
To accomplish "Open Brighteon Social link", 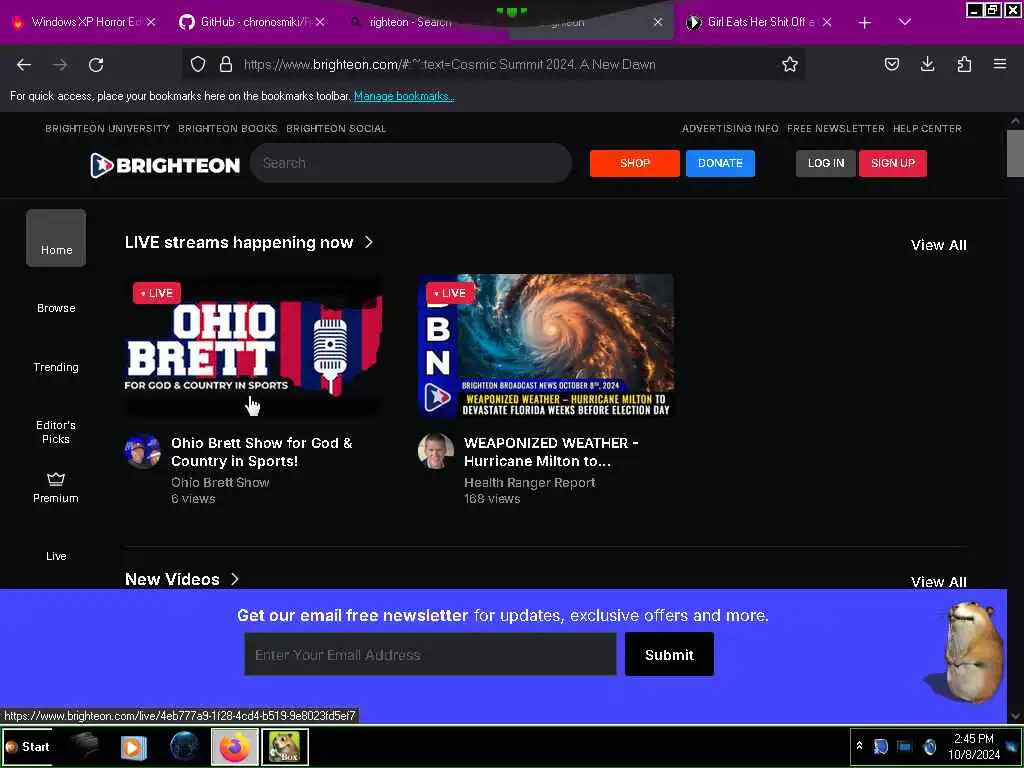I will point(336,129).
